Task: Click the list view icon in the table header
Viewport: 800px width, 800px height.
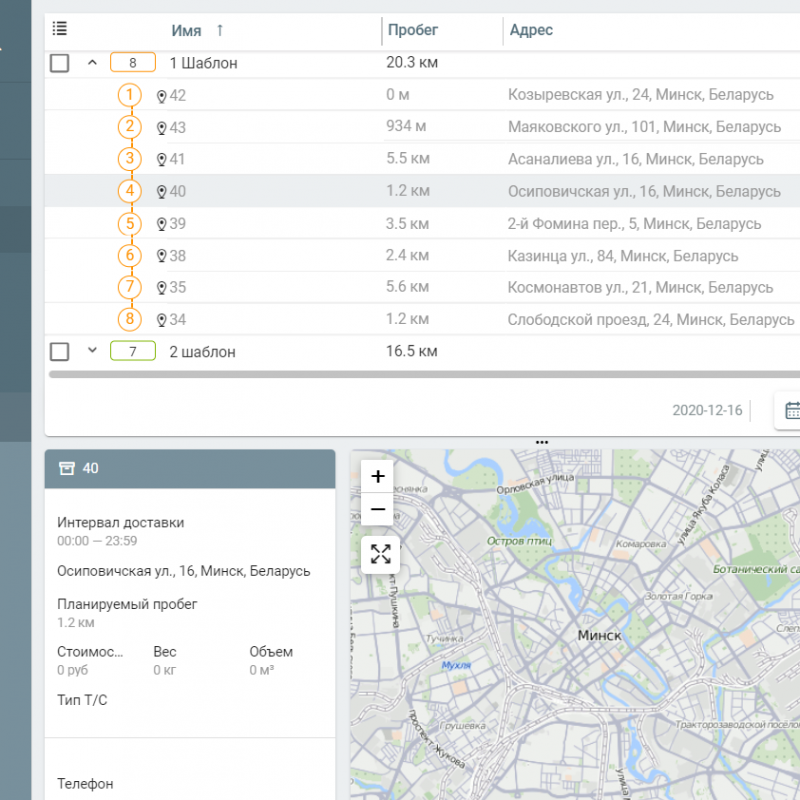Action: pyautogui.click(x=60, y=29)
